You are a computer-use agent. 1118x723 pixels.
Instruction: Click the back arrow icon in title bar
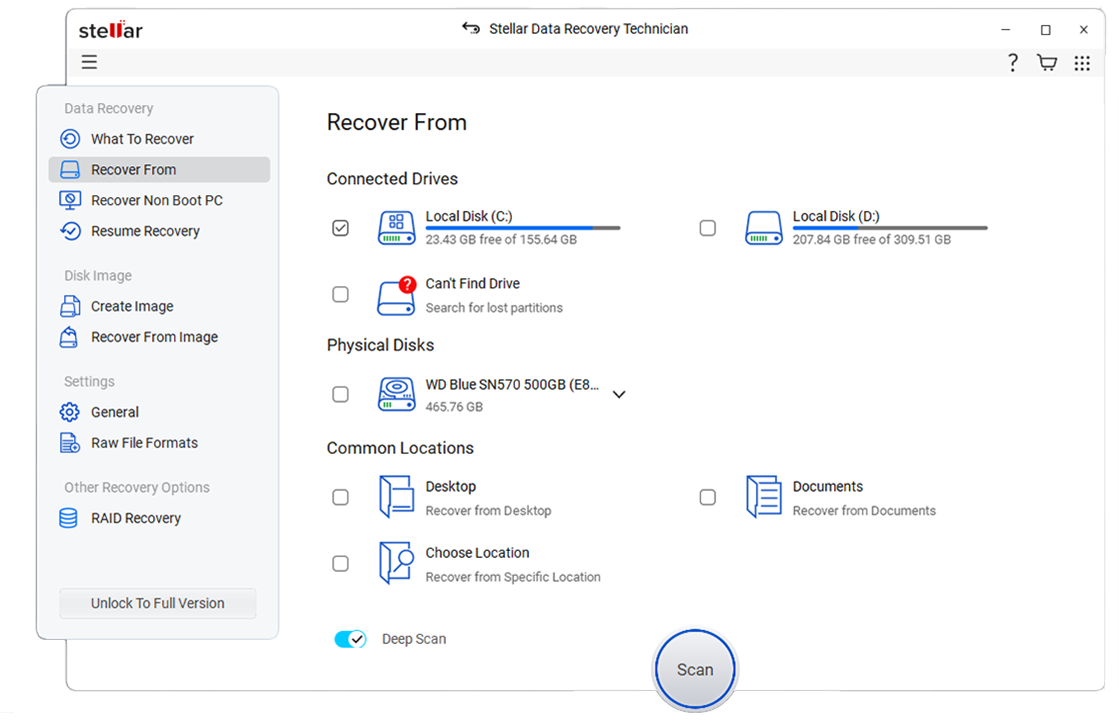471,29
